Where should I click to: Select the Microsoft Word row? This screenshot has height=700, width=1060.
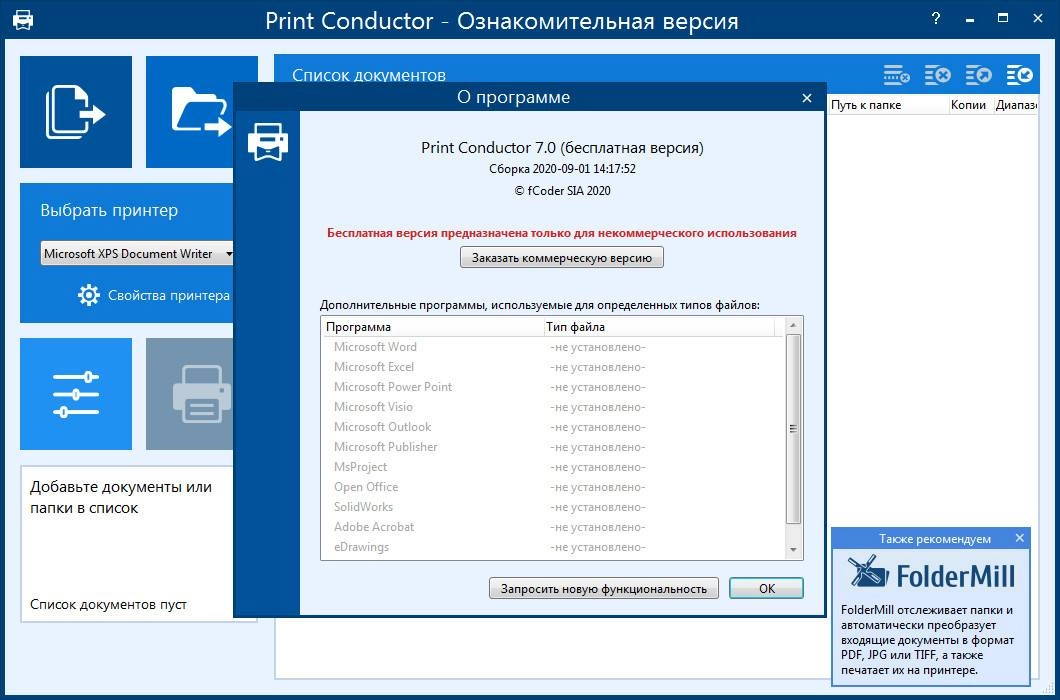pos(553,347)
